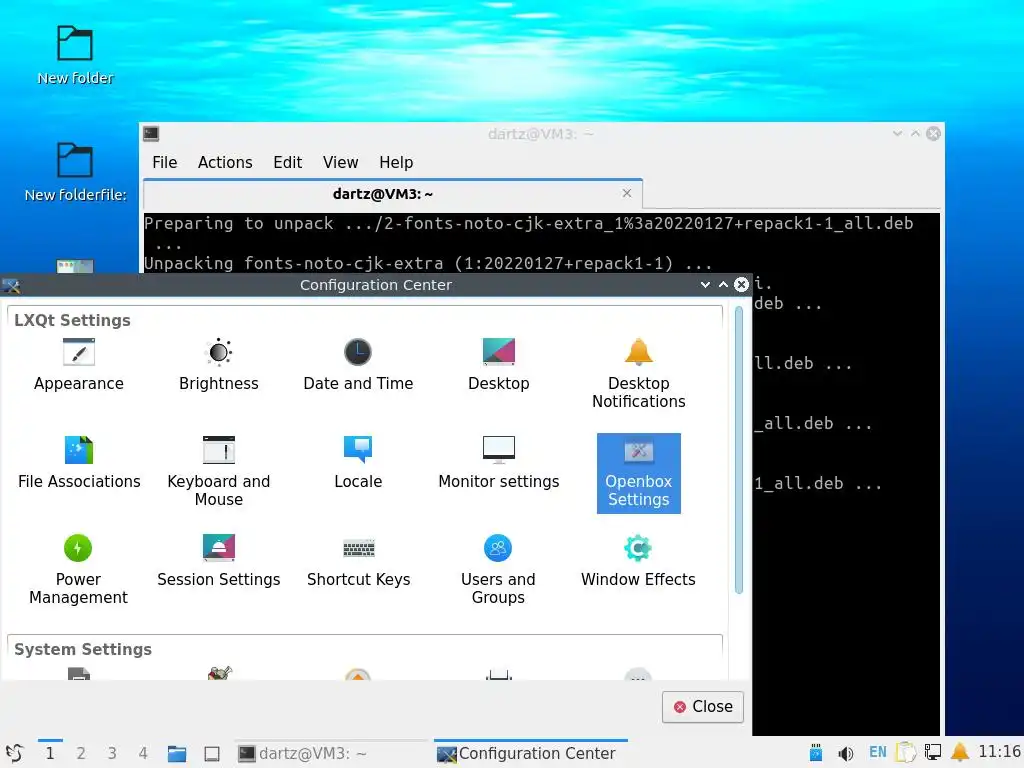
Task: Open Session Settings
Action: tap(219, 560)
